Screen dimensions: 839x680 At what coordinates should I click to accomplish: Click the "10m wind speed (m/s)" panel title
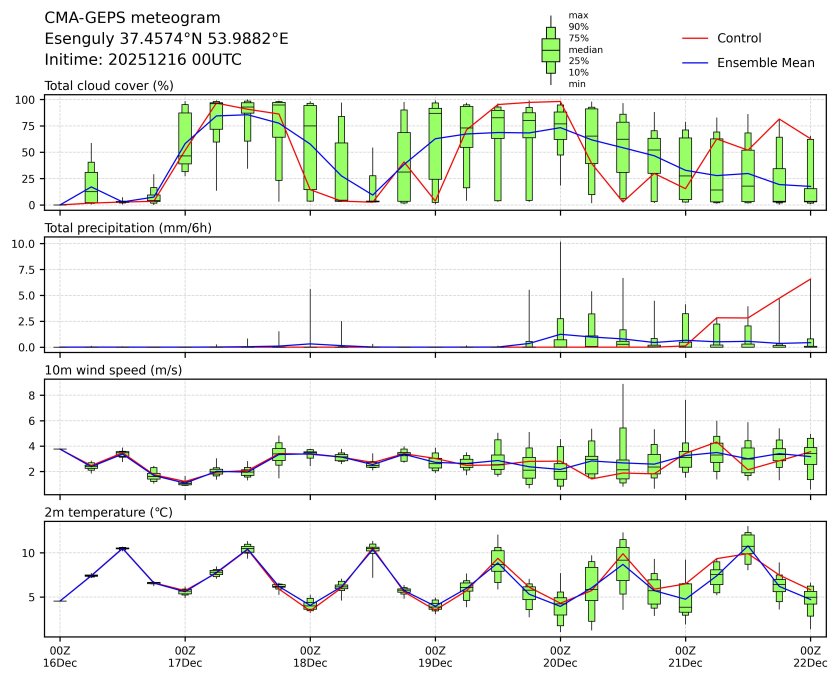(107, 371)
